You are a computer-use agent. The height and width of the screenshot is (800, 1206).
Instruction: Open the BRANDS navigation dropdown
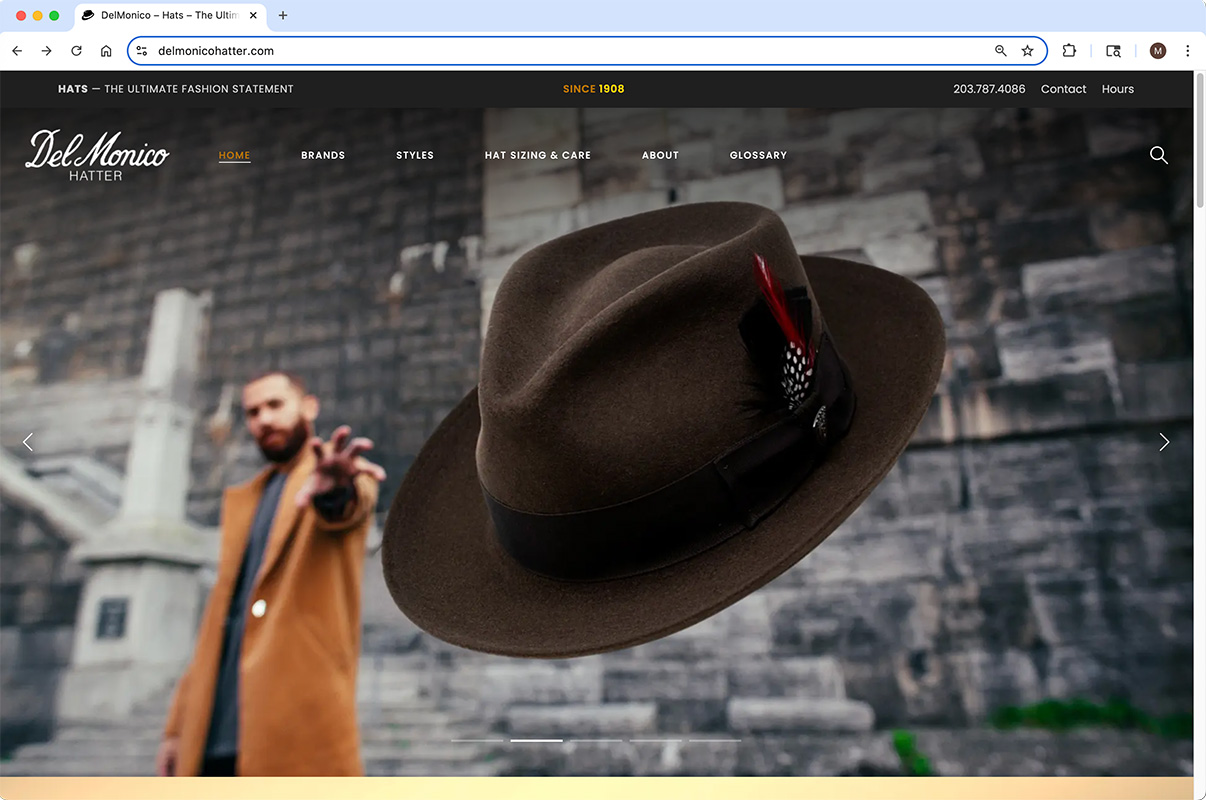tap(322, 155)
